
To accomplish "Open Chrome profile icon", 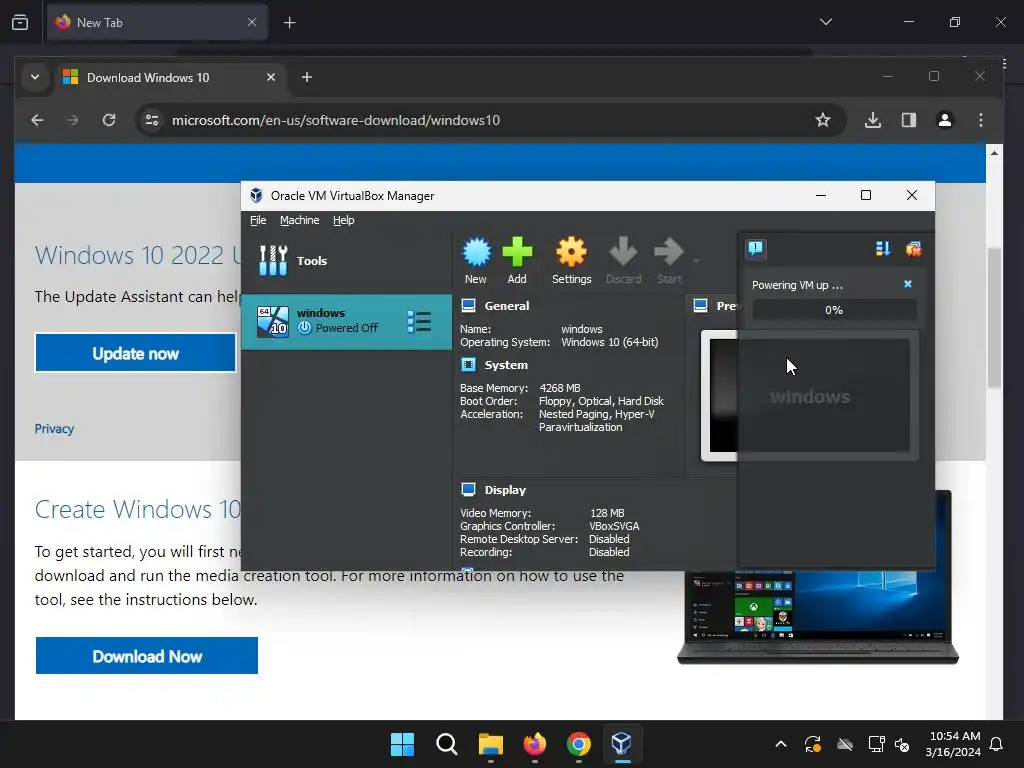I will click(945, 120).
